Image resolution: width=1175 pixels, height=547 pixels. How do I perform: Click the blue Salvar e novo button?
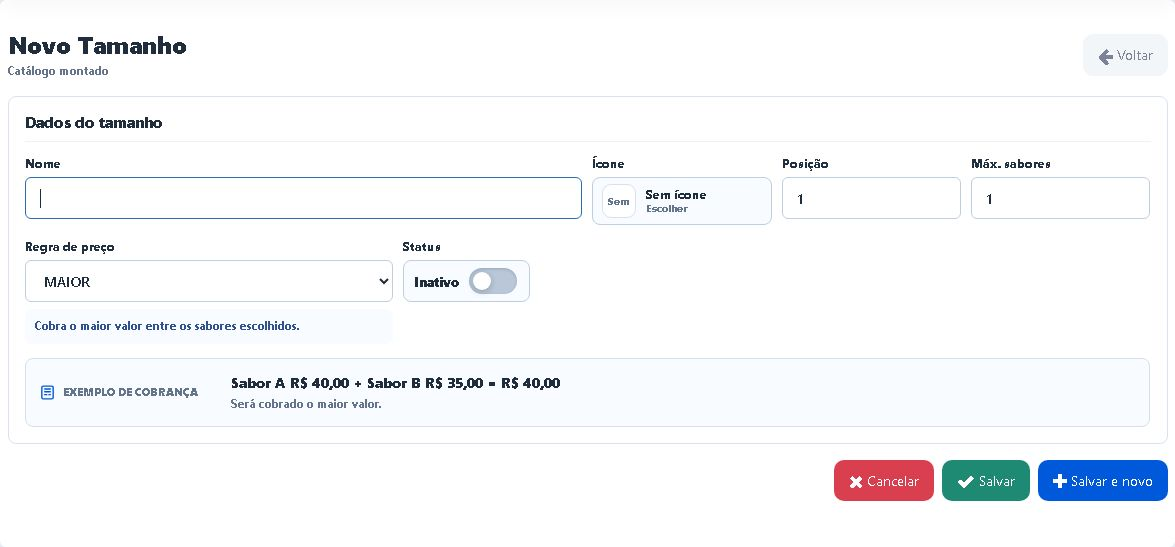[x=1102, y=480]
